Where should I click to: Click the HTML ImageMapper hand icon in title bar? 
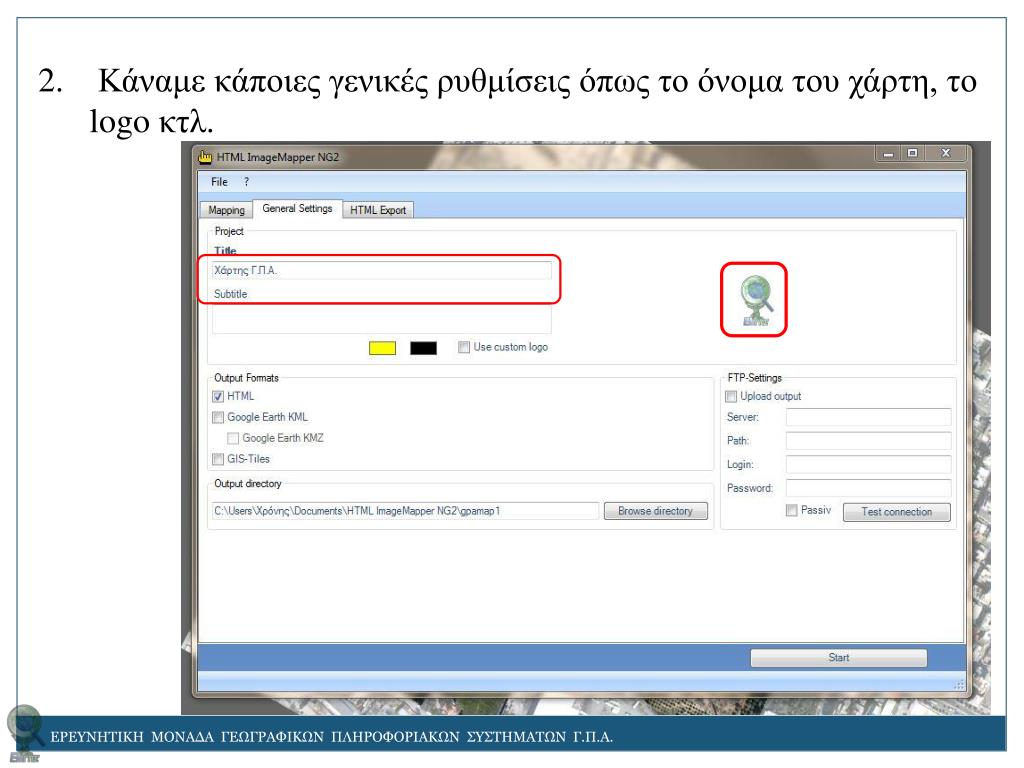pyautogui.click(x=206, y=157)
